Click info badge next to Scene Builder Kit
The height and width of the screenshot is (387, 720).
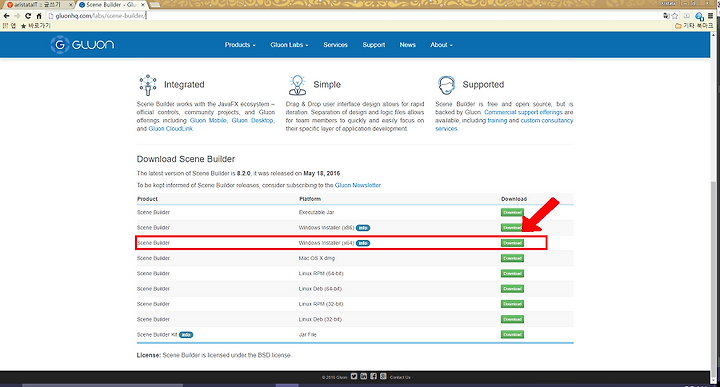click(186, 335)
